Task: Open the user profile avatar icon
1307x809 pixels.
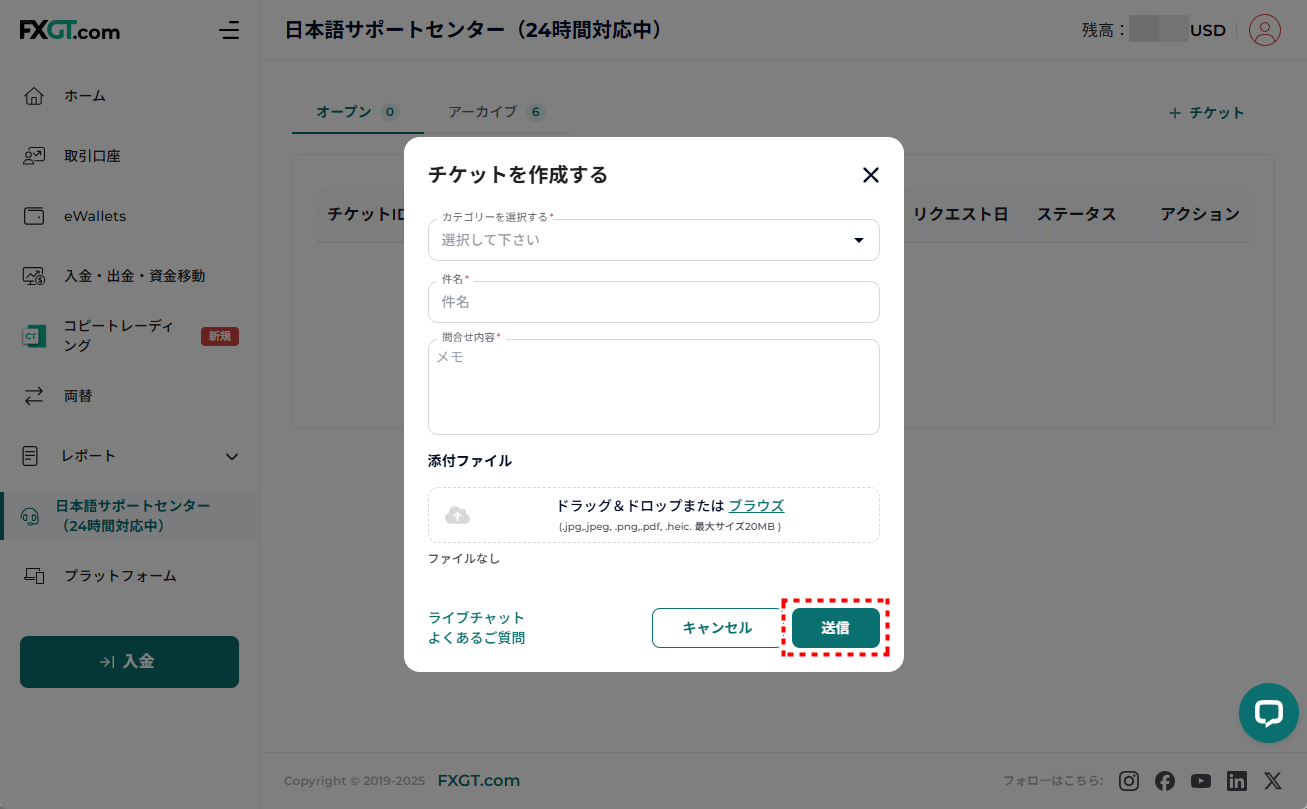Action: click(x=1264, y=30)
